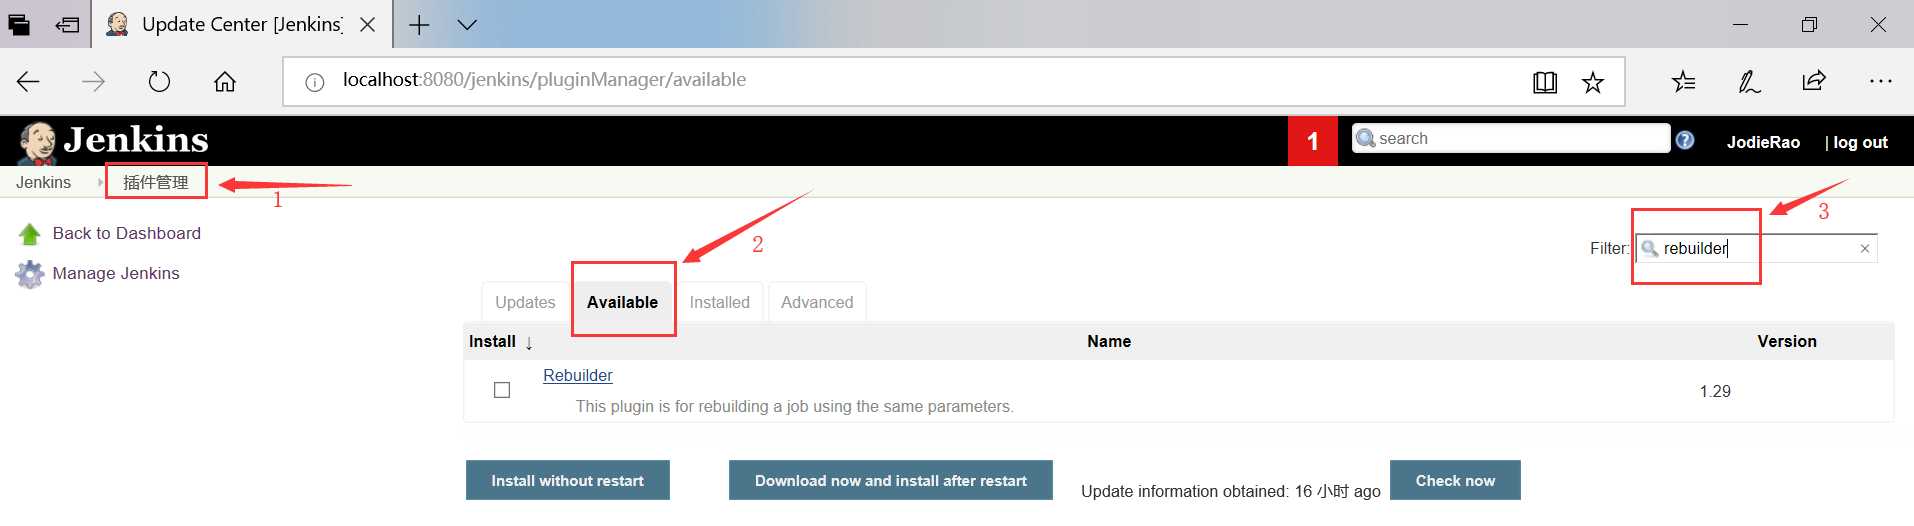1914x526 pixels.
Task: Click version 1.29 cell
Action: click(1715, 391)
